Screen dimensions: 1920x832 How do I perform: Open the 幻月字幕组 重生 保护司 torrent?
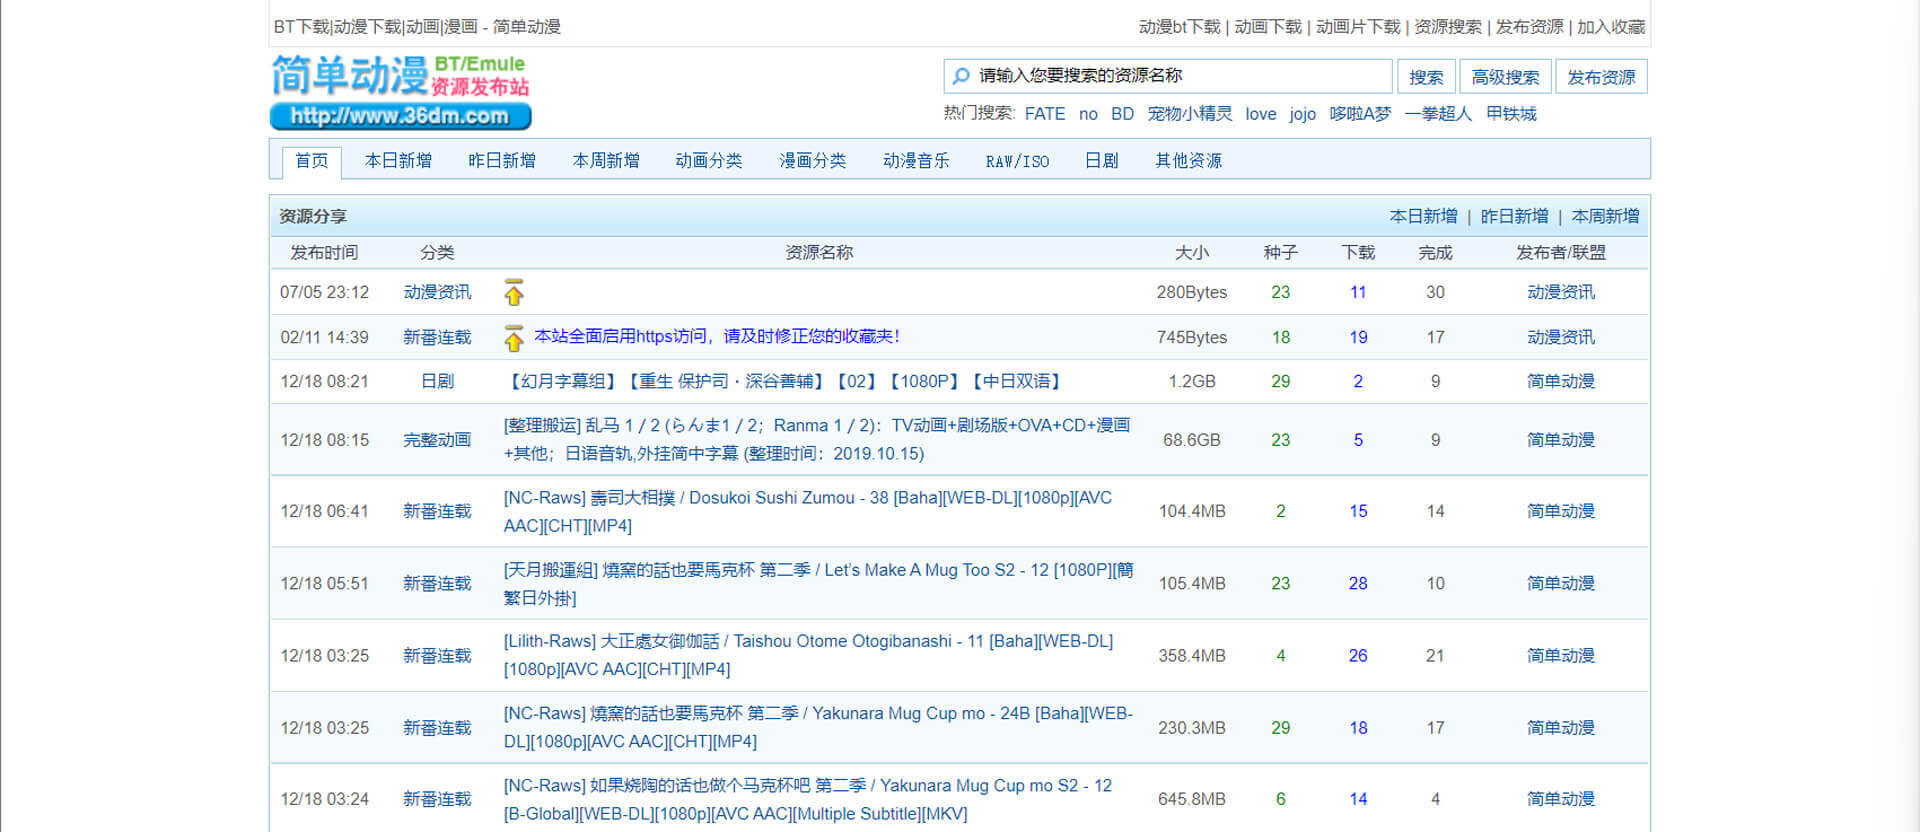click(x=785, y=381)
